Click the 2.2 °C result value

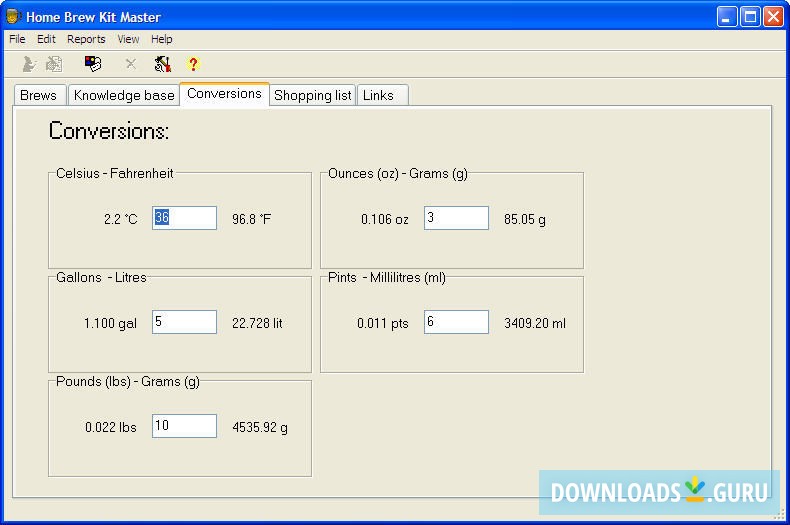(120, 219)
